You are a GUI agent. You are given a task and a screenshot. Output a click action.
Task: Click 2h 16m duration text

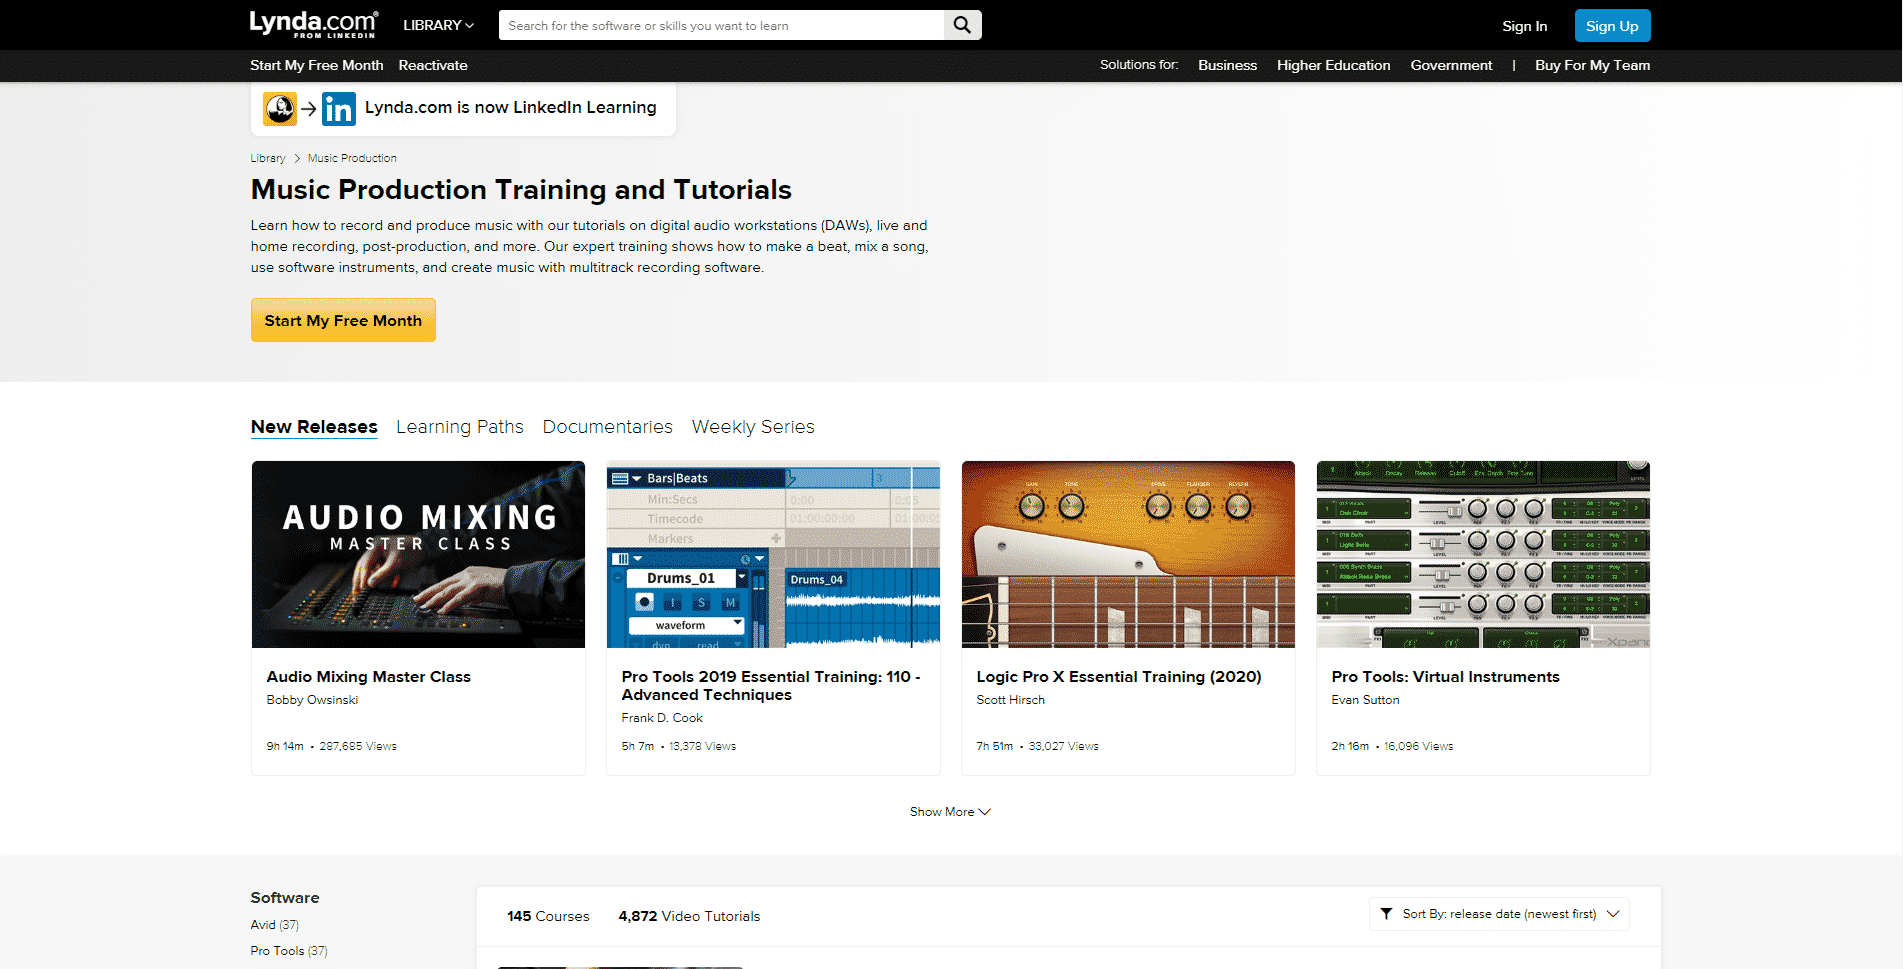(x=1350, y=746)
